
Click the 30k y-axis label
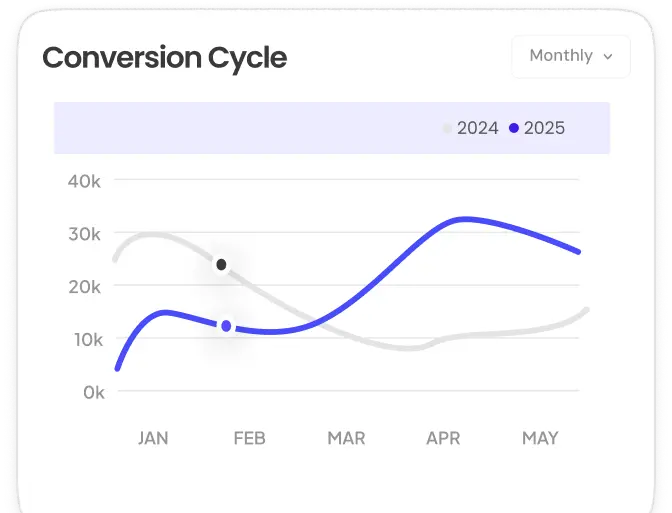[84, 234]
